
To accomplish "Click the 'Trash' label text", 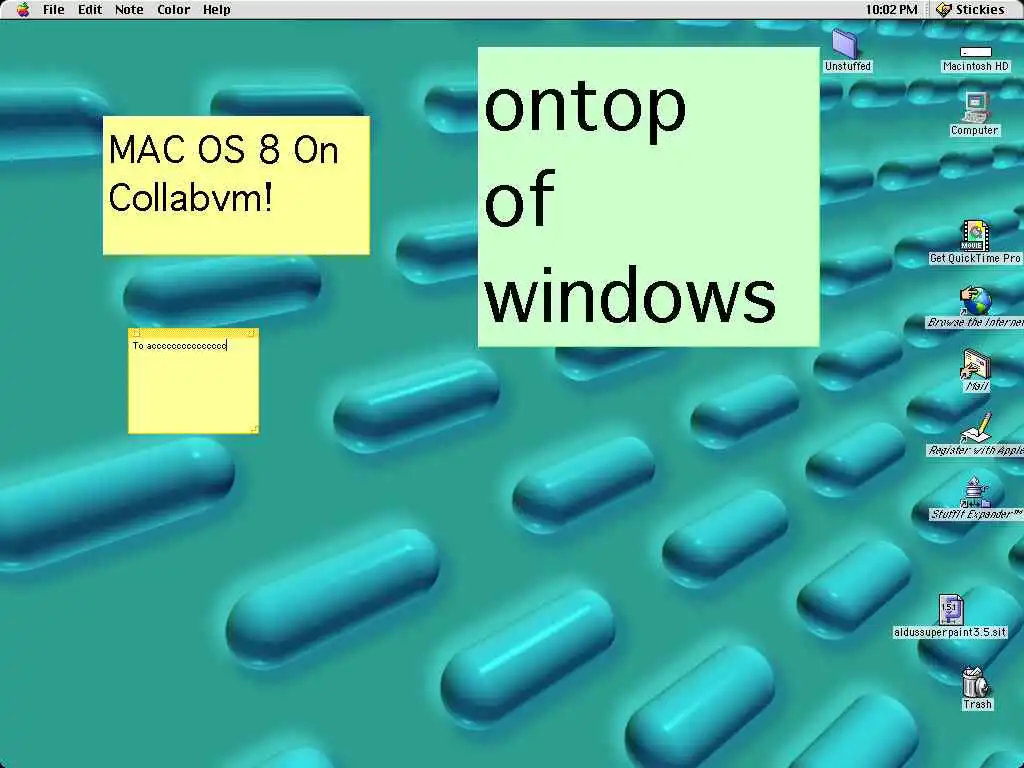I will [977, 704].
